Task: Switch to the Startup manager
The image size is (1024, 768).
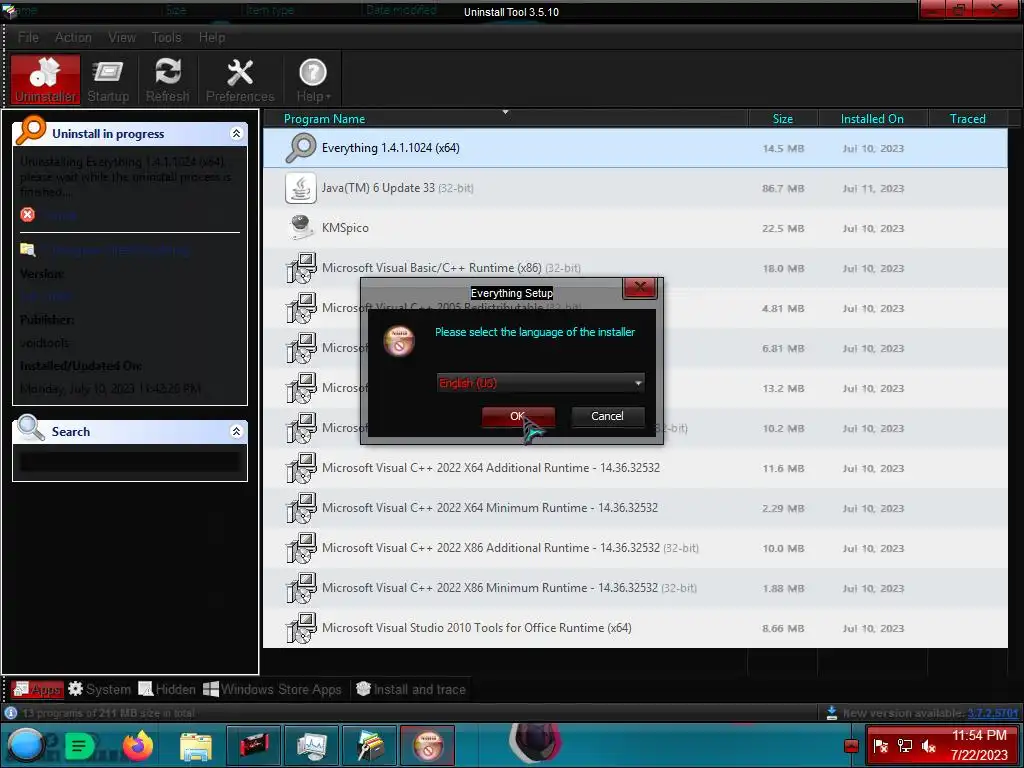Action: 108,79
